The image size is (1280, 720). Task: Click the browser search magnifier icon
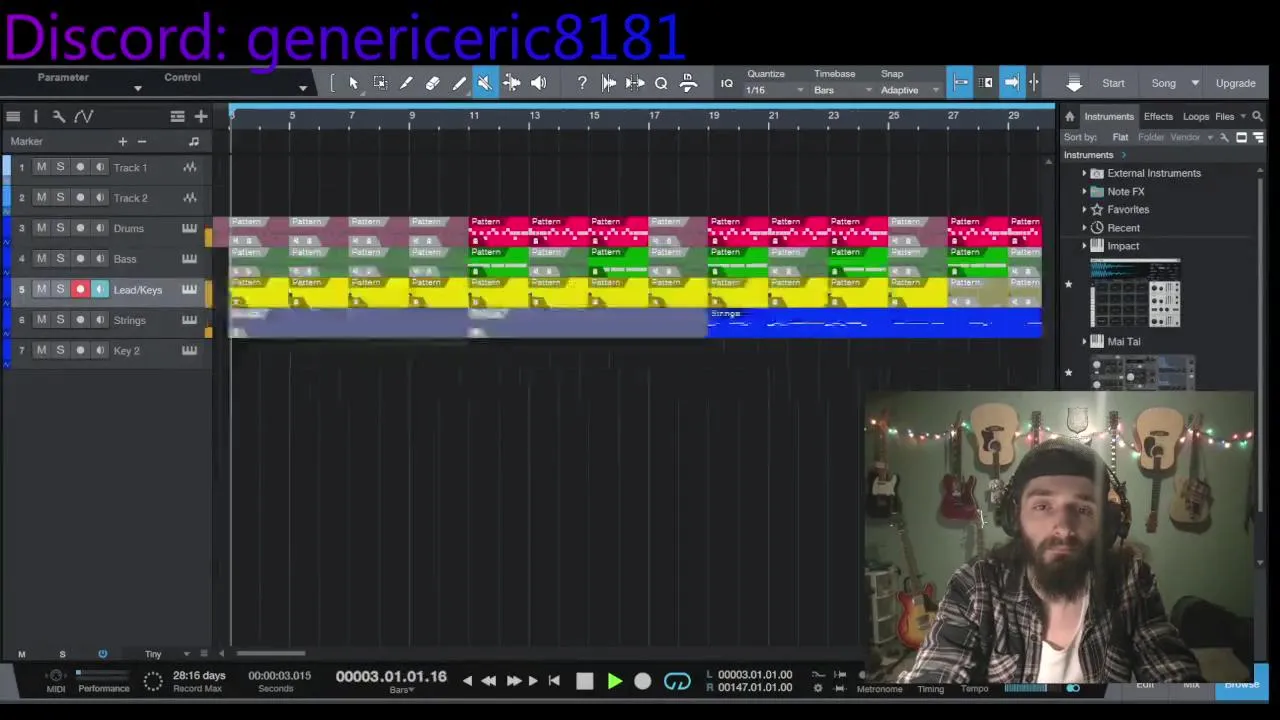[1258, 116]
